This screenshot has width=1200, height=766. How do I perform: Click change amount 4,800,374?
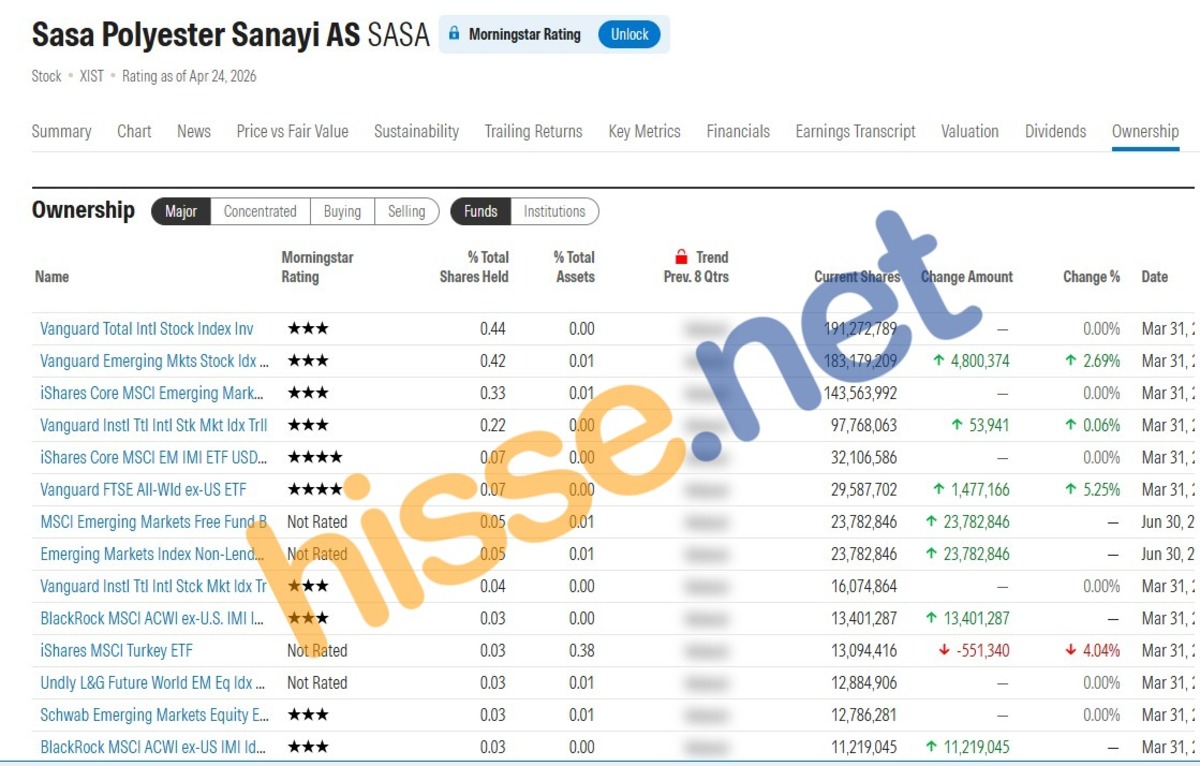(980, 361)
